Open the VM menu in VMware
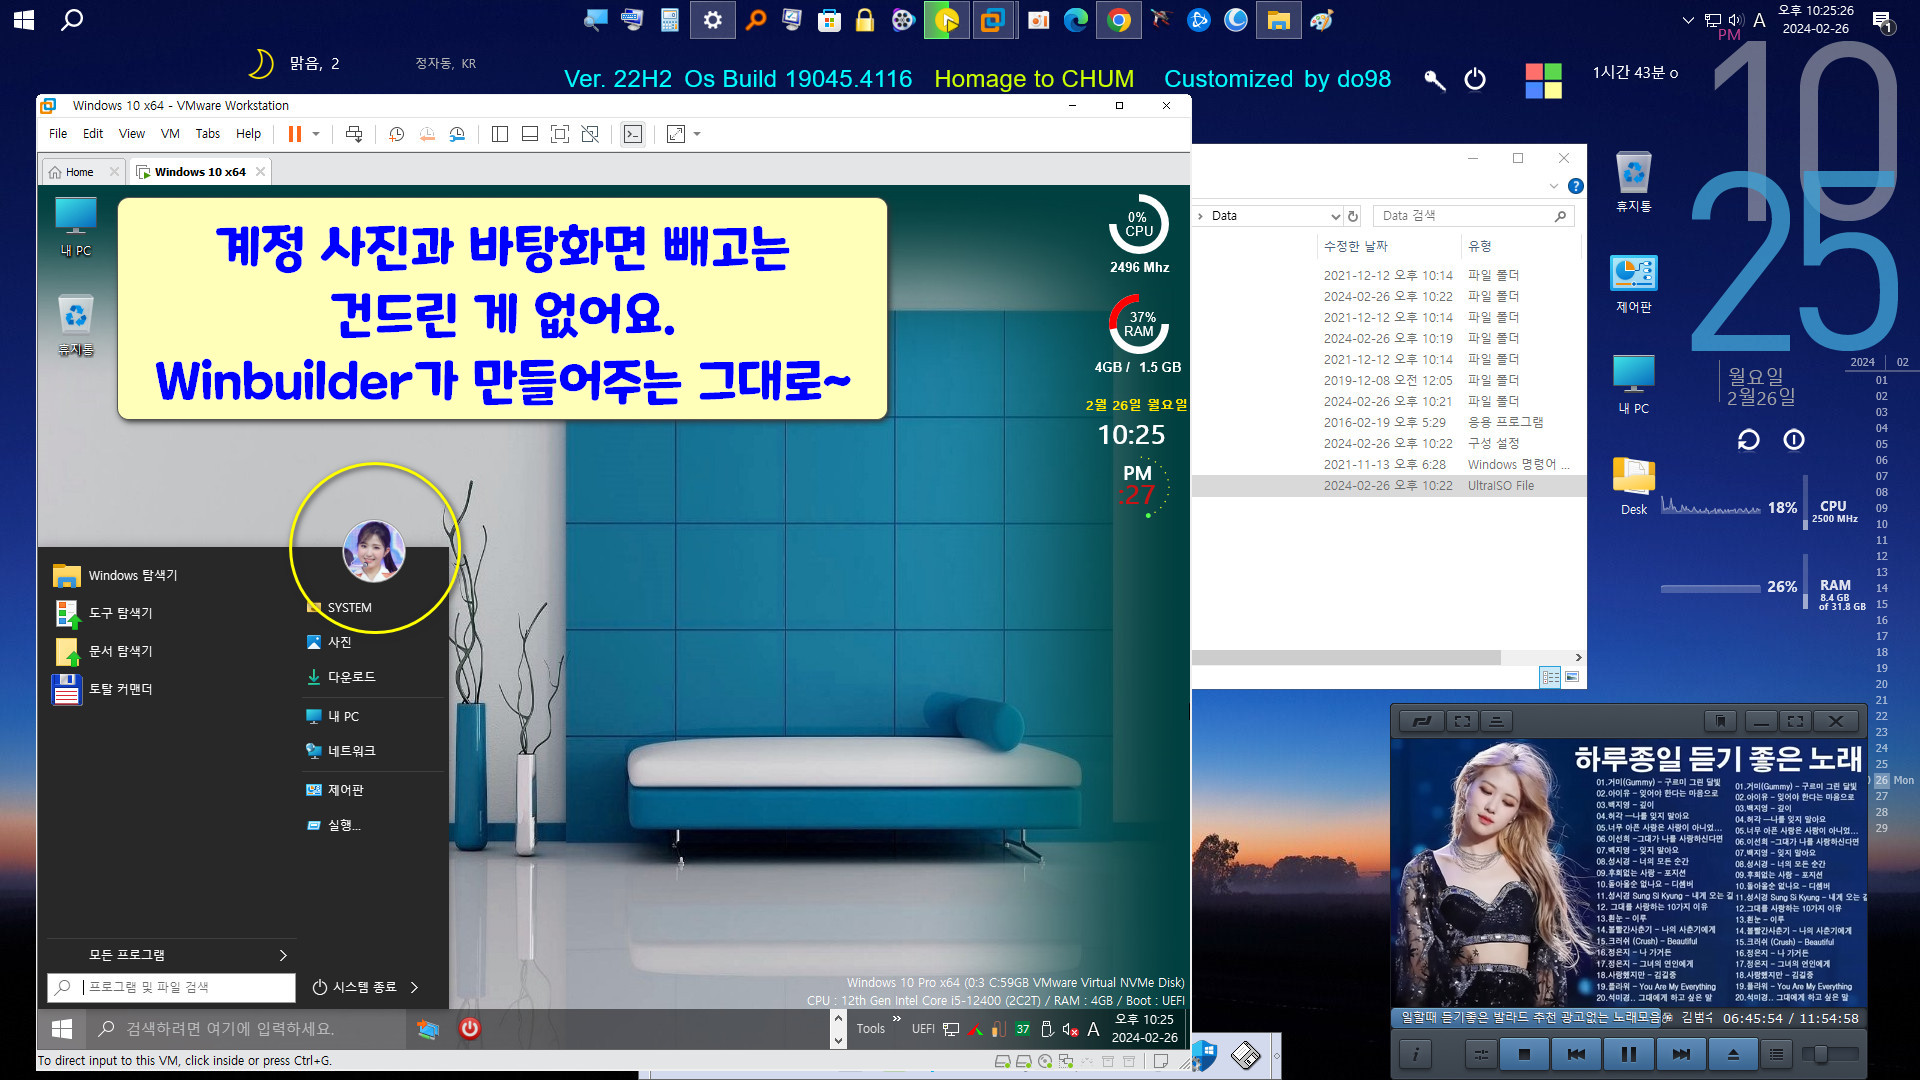This screenshot has width=1920, height=1080. [170, 134]
